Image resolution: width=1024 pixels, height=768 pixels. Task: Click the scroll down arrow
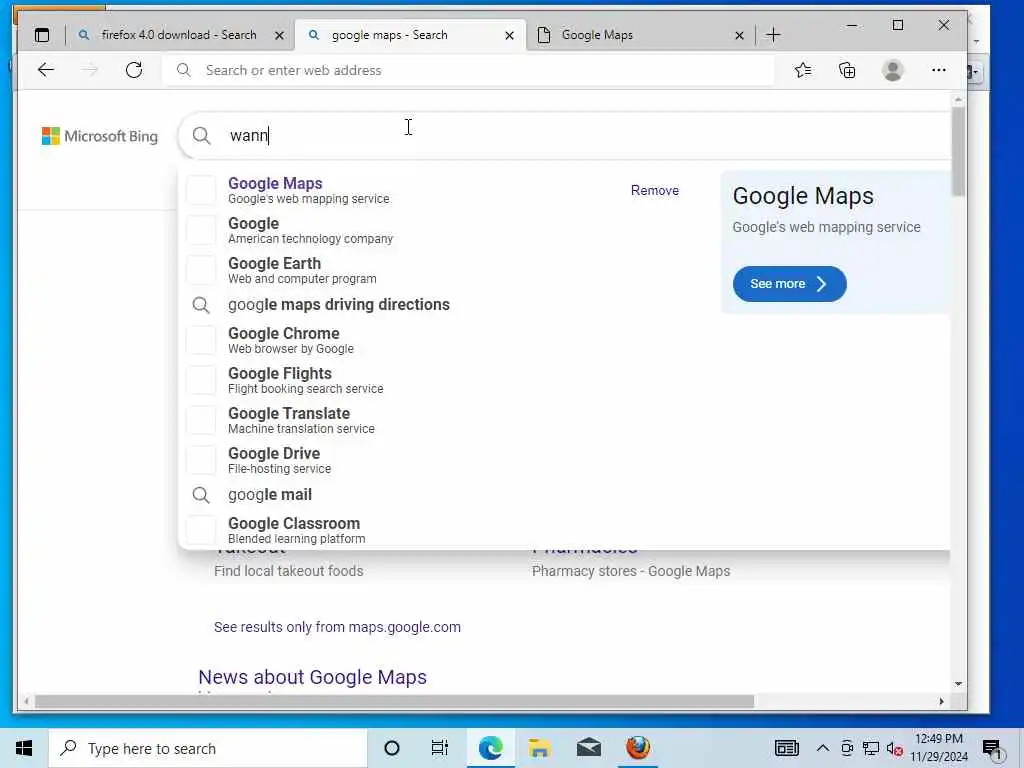(x=958, y=684)
